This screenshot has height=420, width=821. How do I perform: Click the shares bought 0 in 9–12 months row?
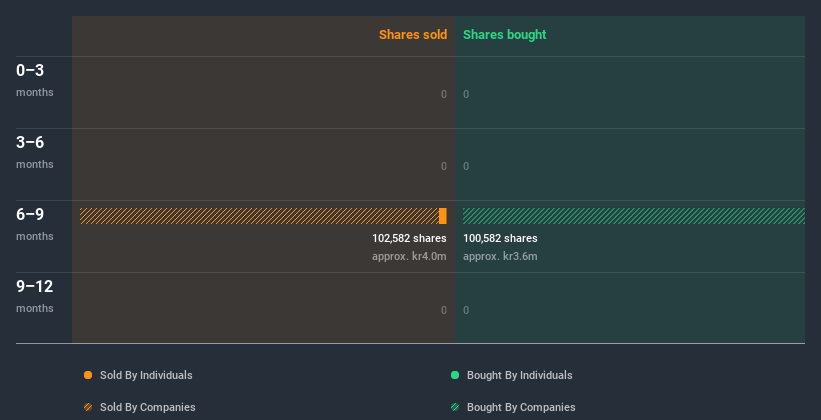coord(466,311)
